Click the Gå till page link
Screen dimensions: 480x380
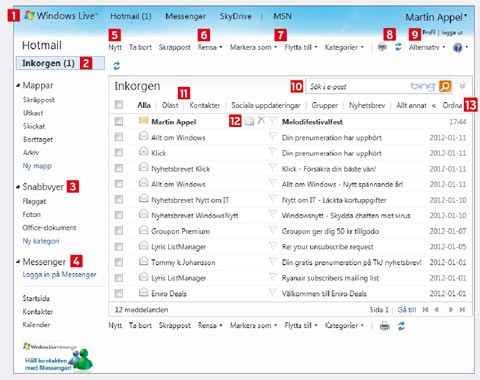[x=407, y=310]
